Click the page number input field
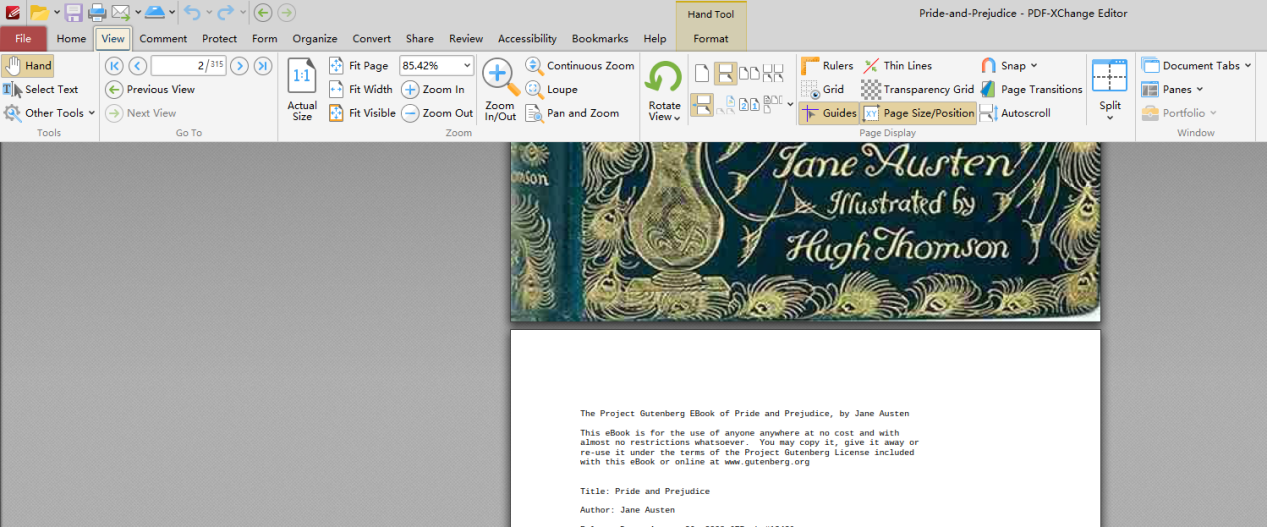Viewport: 1267px width, 527px height. pyautogui.click(x=188, y=66)
